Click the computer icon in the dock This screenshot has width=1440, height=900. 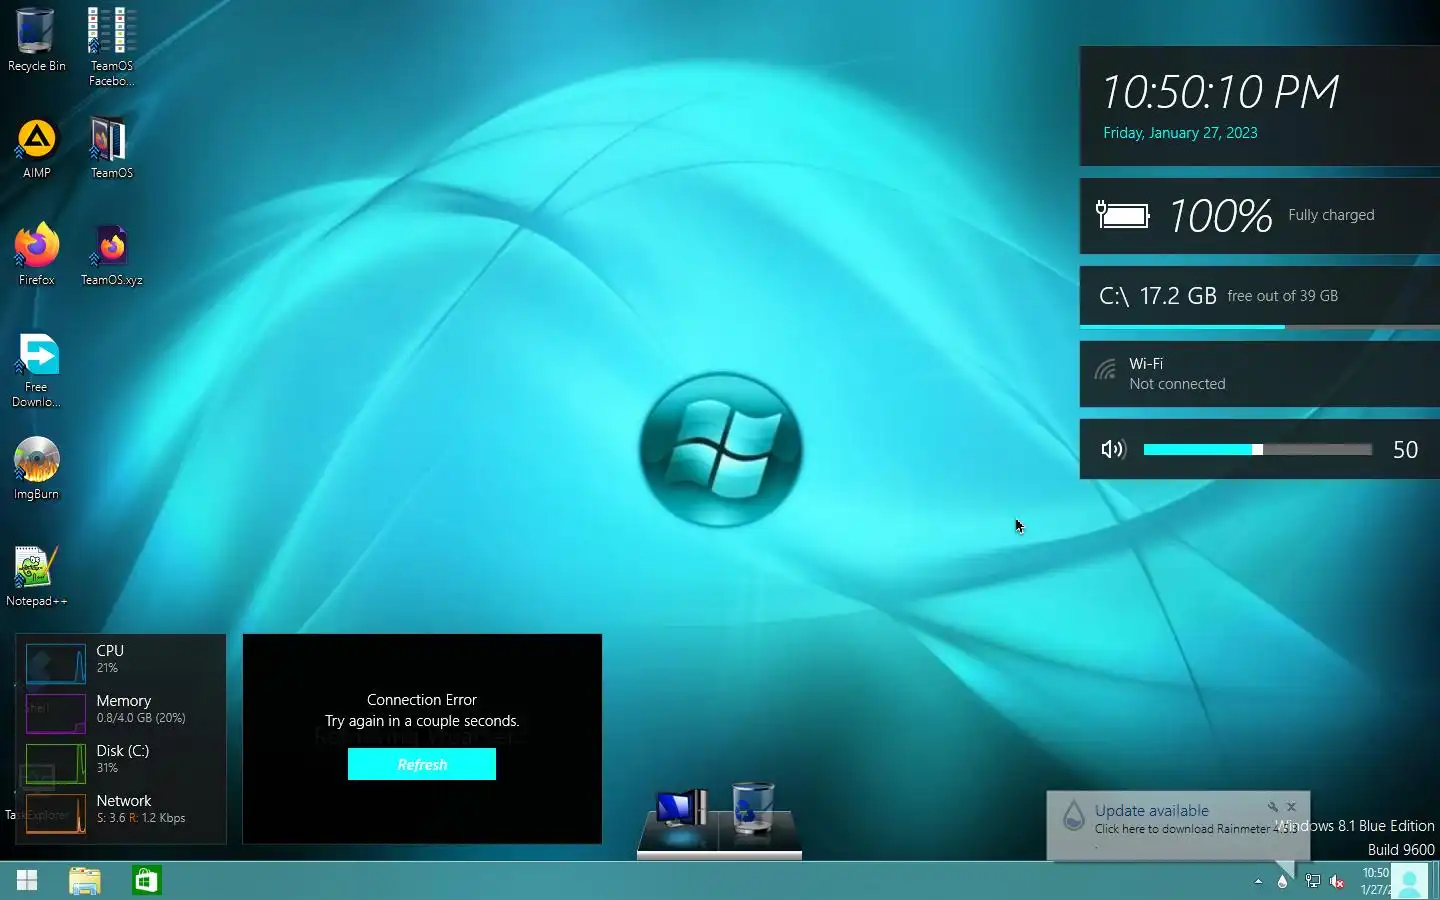coord(681,808)
